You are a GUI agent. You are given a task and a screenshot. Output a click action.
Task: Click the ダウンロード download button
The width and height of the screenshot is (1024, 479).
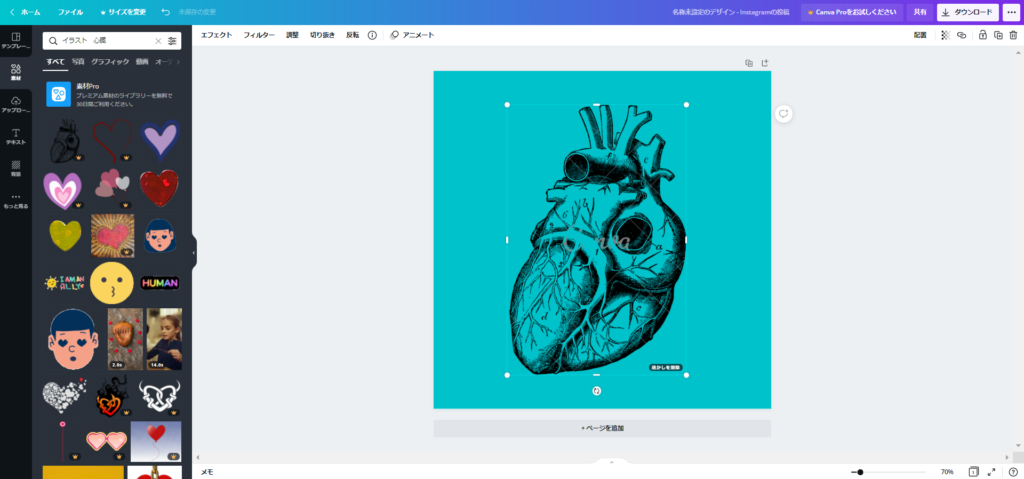[x=968, y=12]
